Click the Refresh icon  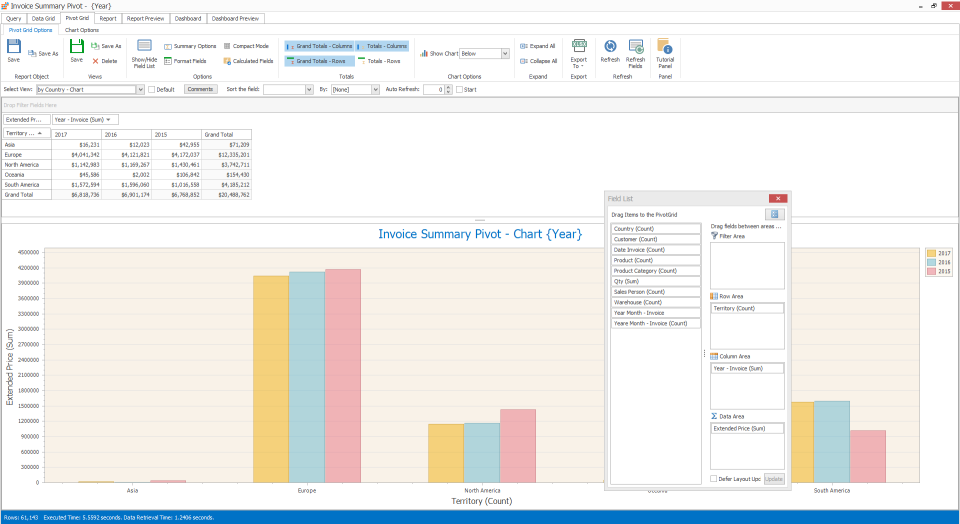(x=610, y=47)
